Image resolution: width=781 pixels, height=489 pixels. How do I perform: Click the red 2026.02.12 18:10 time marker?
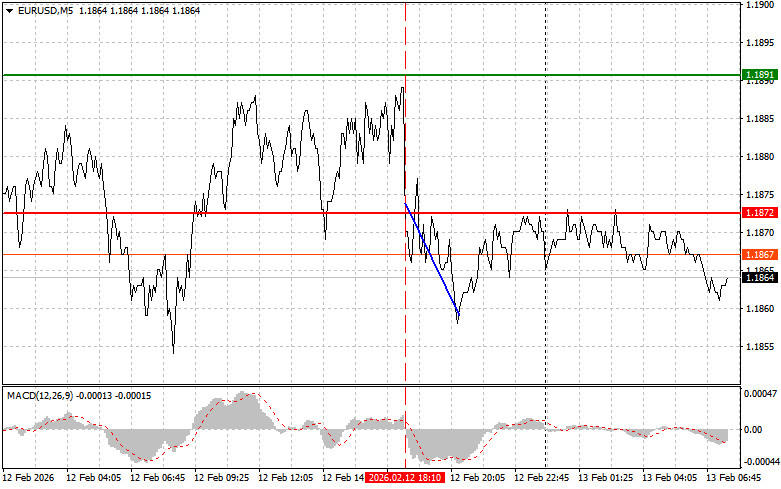click(x=404, y=478)
